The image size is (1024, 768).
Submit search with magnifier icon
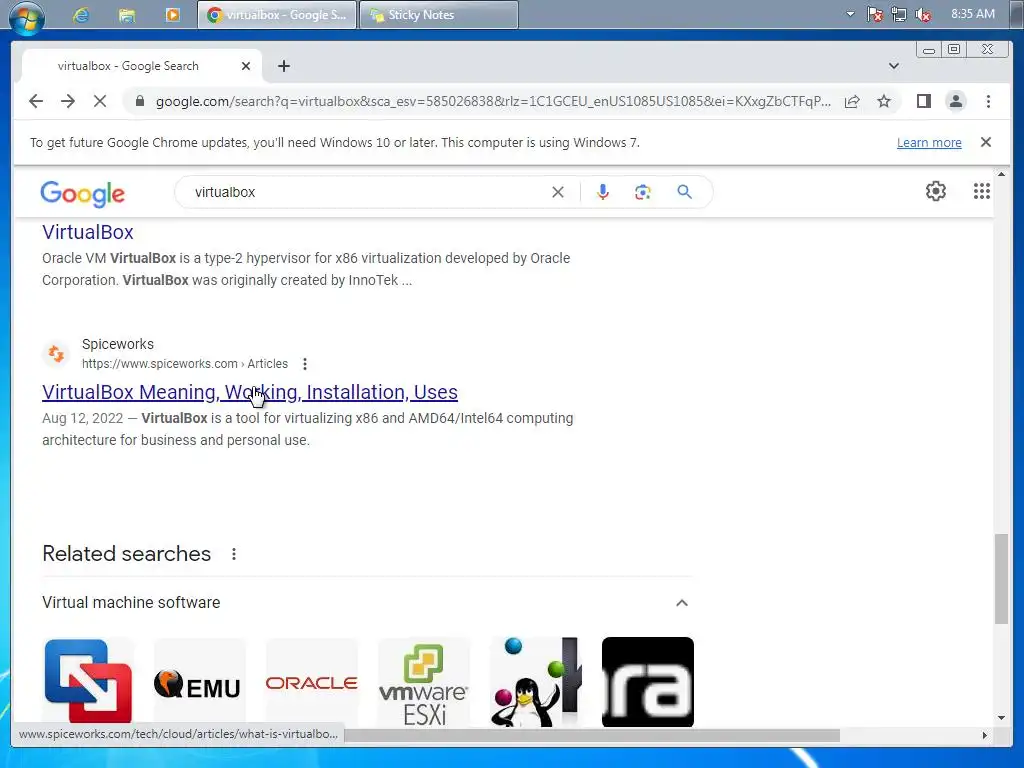click(684, 192)
